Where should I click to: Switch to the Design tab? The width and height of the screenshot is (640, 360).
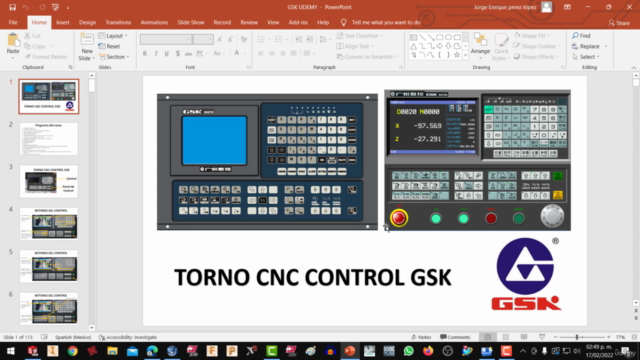click(x=87, y=22)
